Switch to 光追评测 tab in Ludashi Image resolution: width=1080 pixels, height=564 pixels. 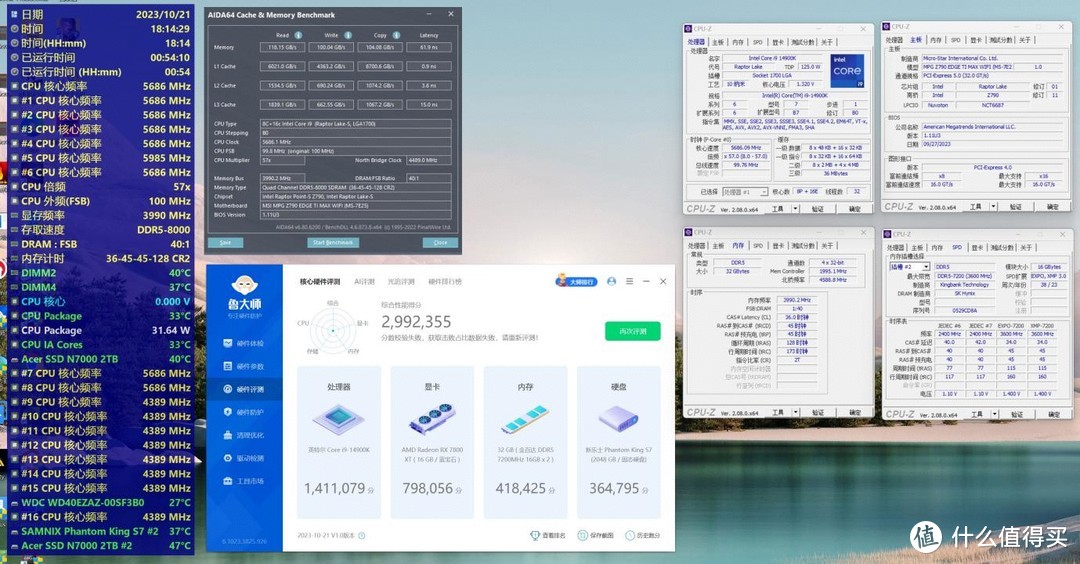click(x=401, y=282)
